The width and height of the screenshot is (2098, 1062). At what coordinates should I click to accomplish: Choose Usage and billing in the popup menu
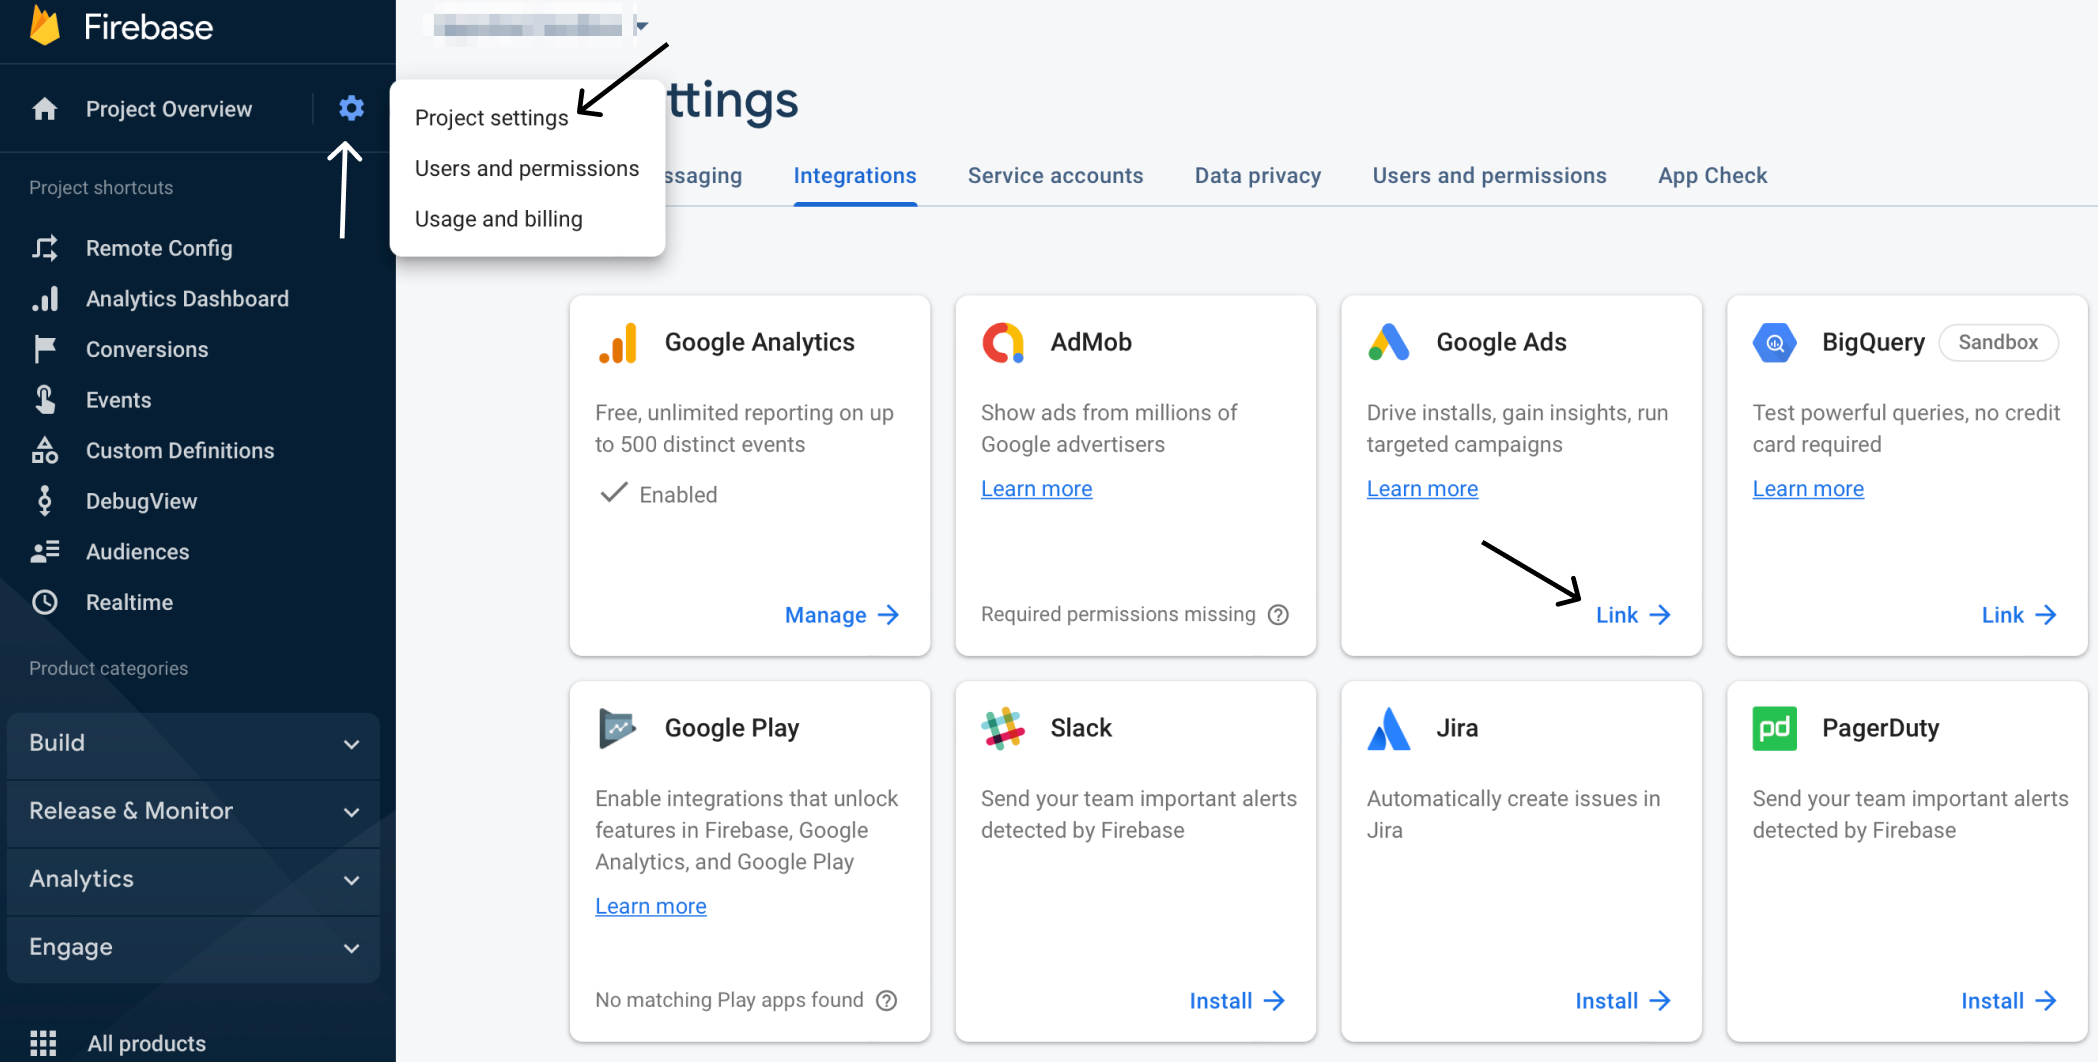[498, 219]
